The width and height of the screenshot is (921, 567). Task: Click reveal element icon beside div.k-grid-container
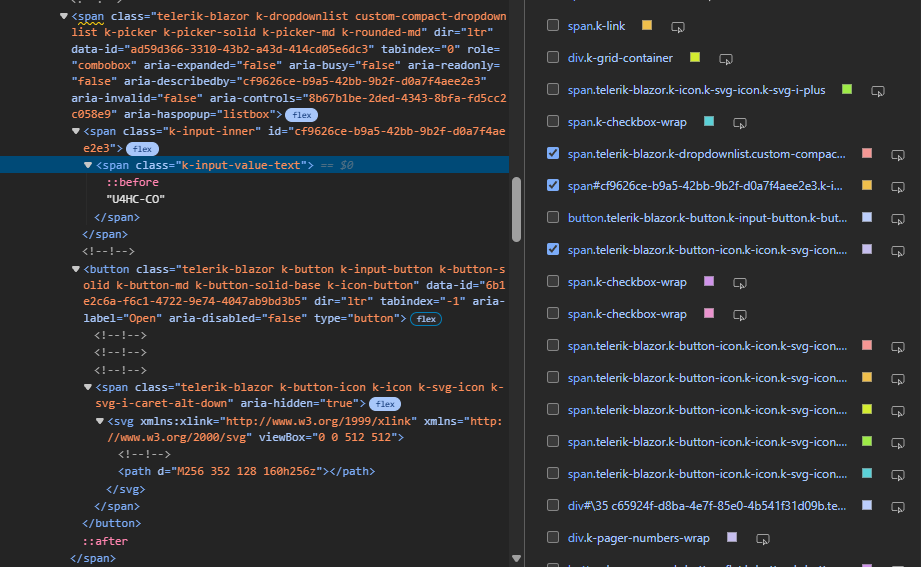pos(724,58)
